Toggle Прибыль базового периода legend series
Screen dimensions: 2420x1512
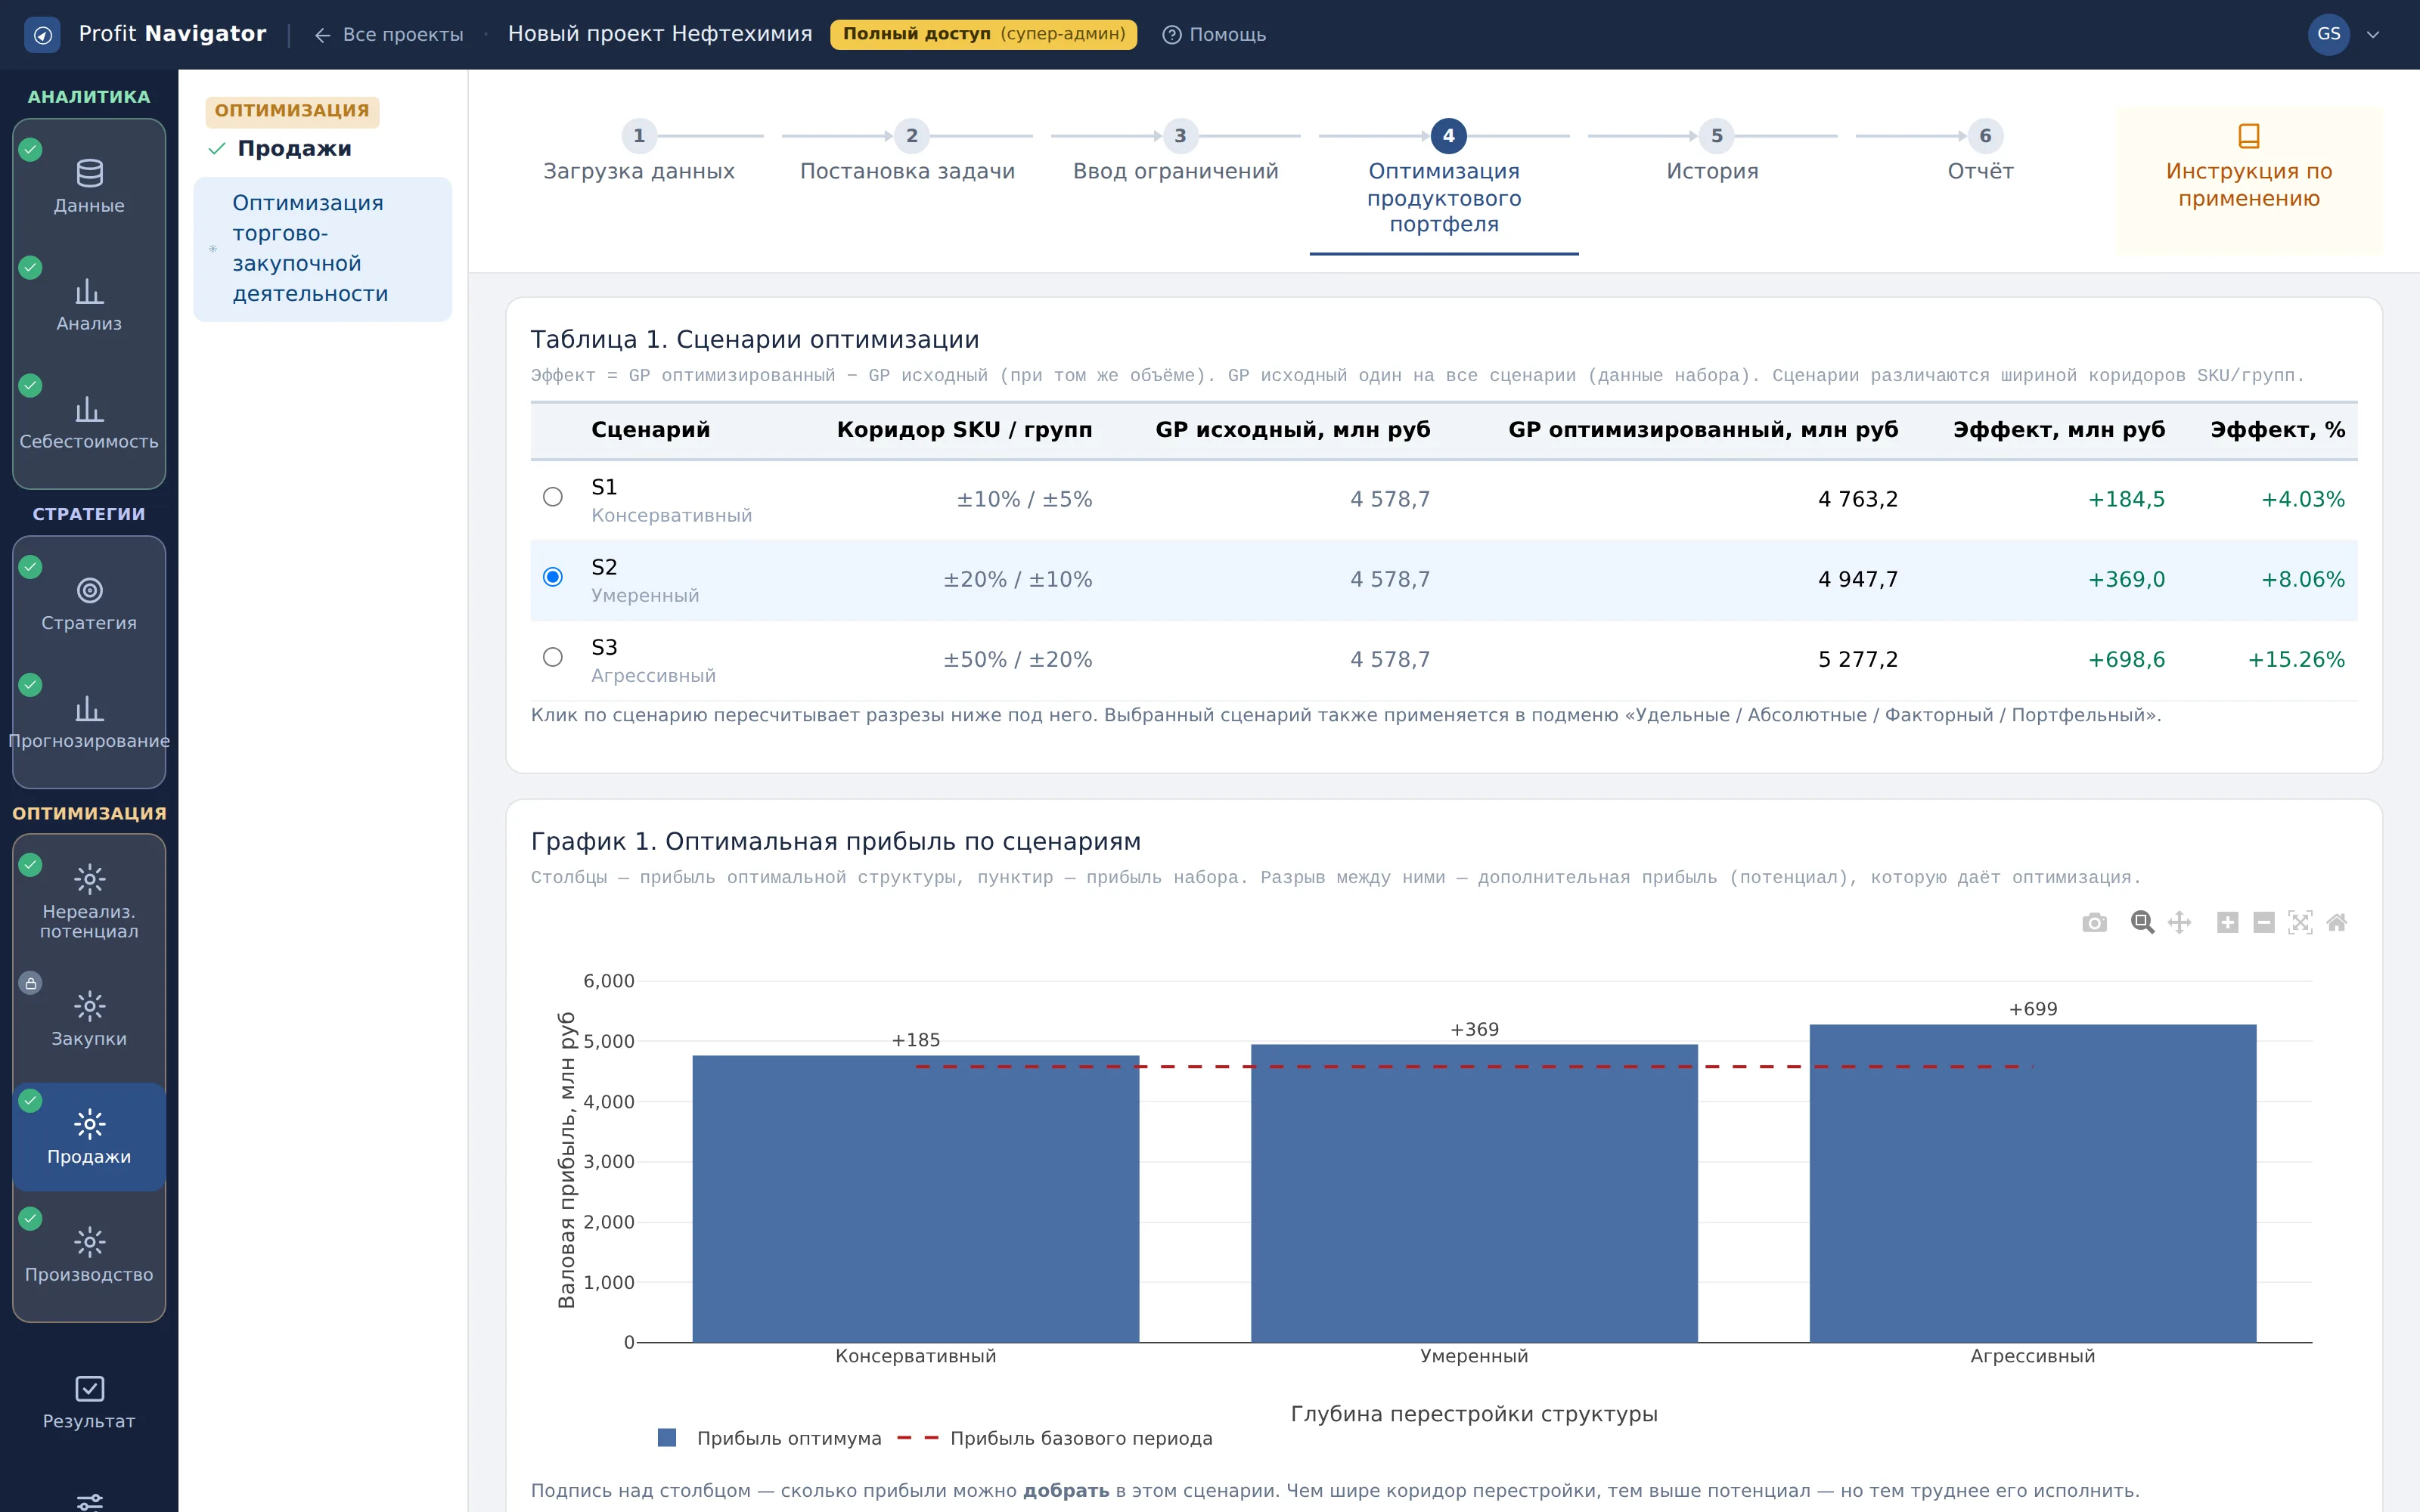coord(1055,1438)
